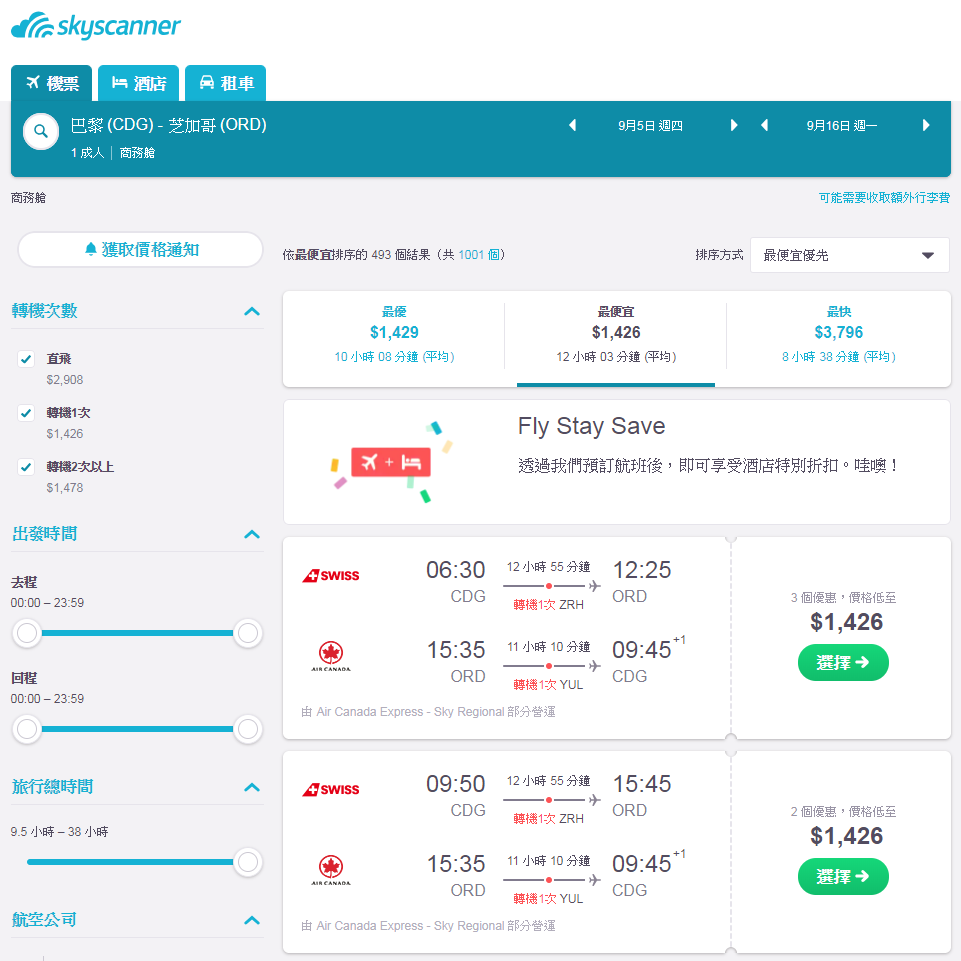Click the Fly Stay Save promo banner
Viewport: 961px width, 961px height.
617,462
